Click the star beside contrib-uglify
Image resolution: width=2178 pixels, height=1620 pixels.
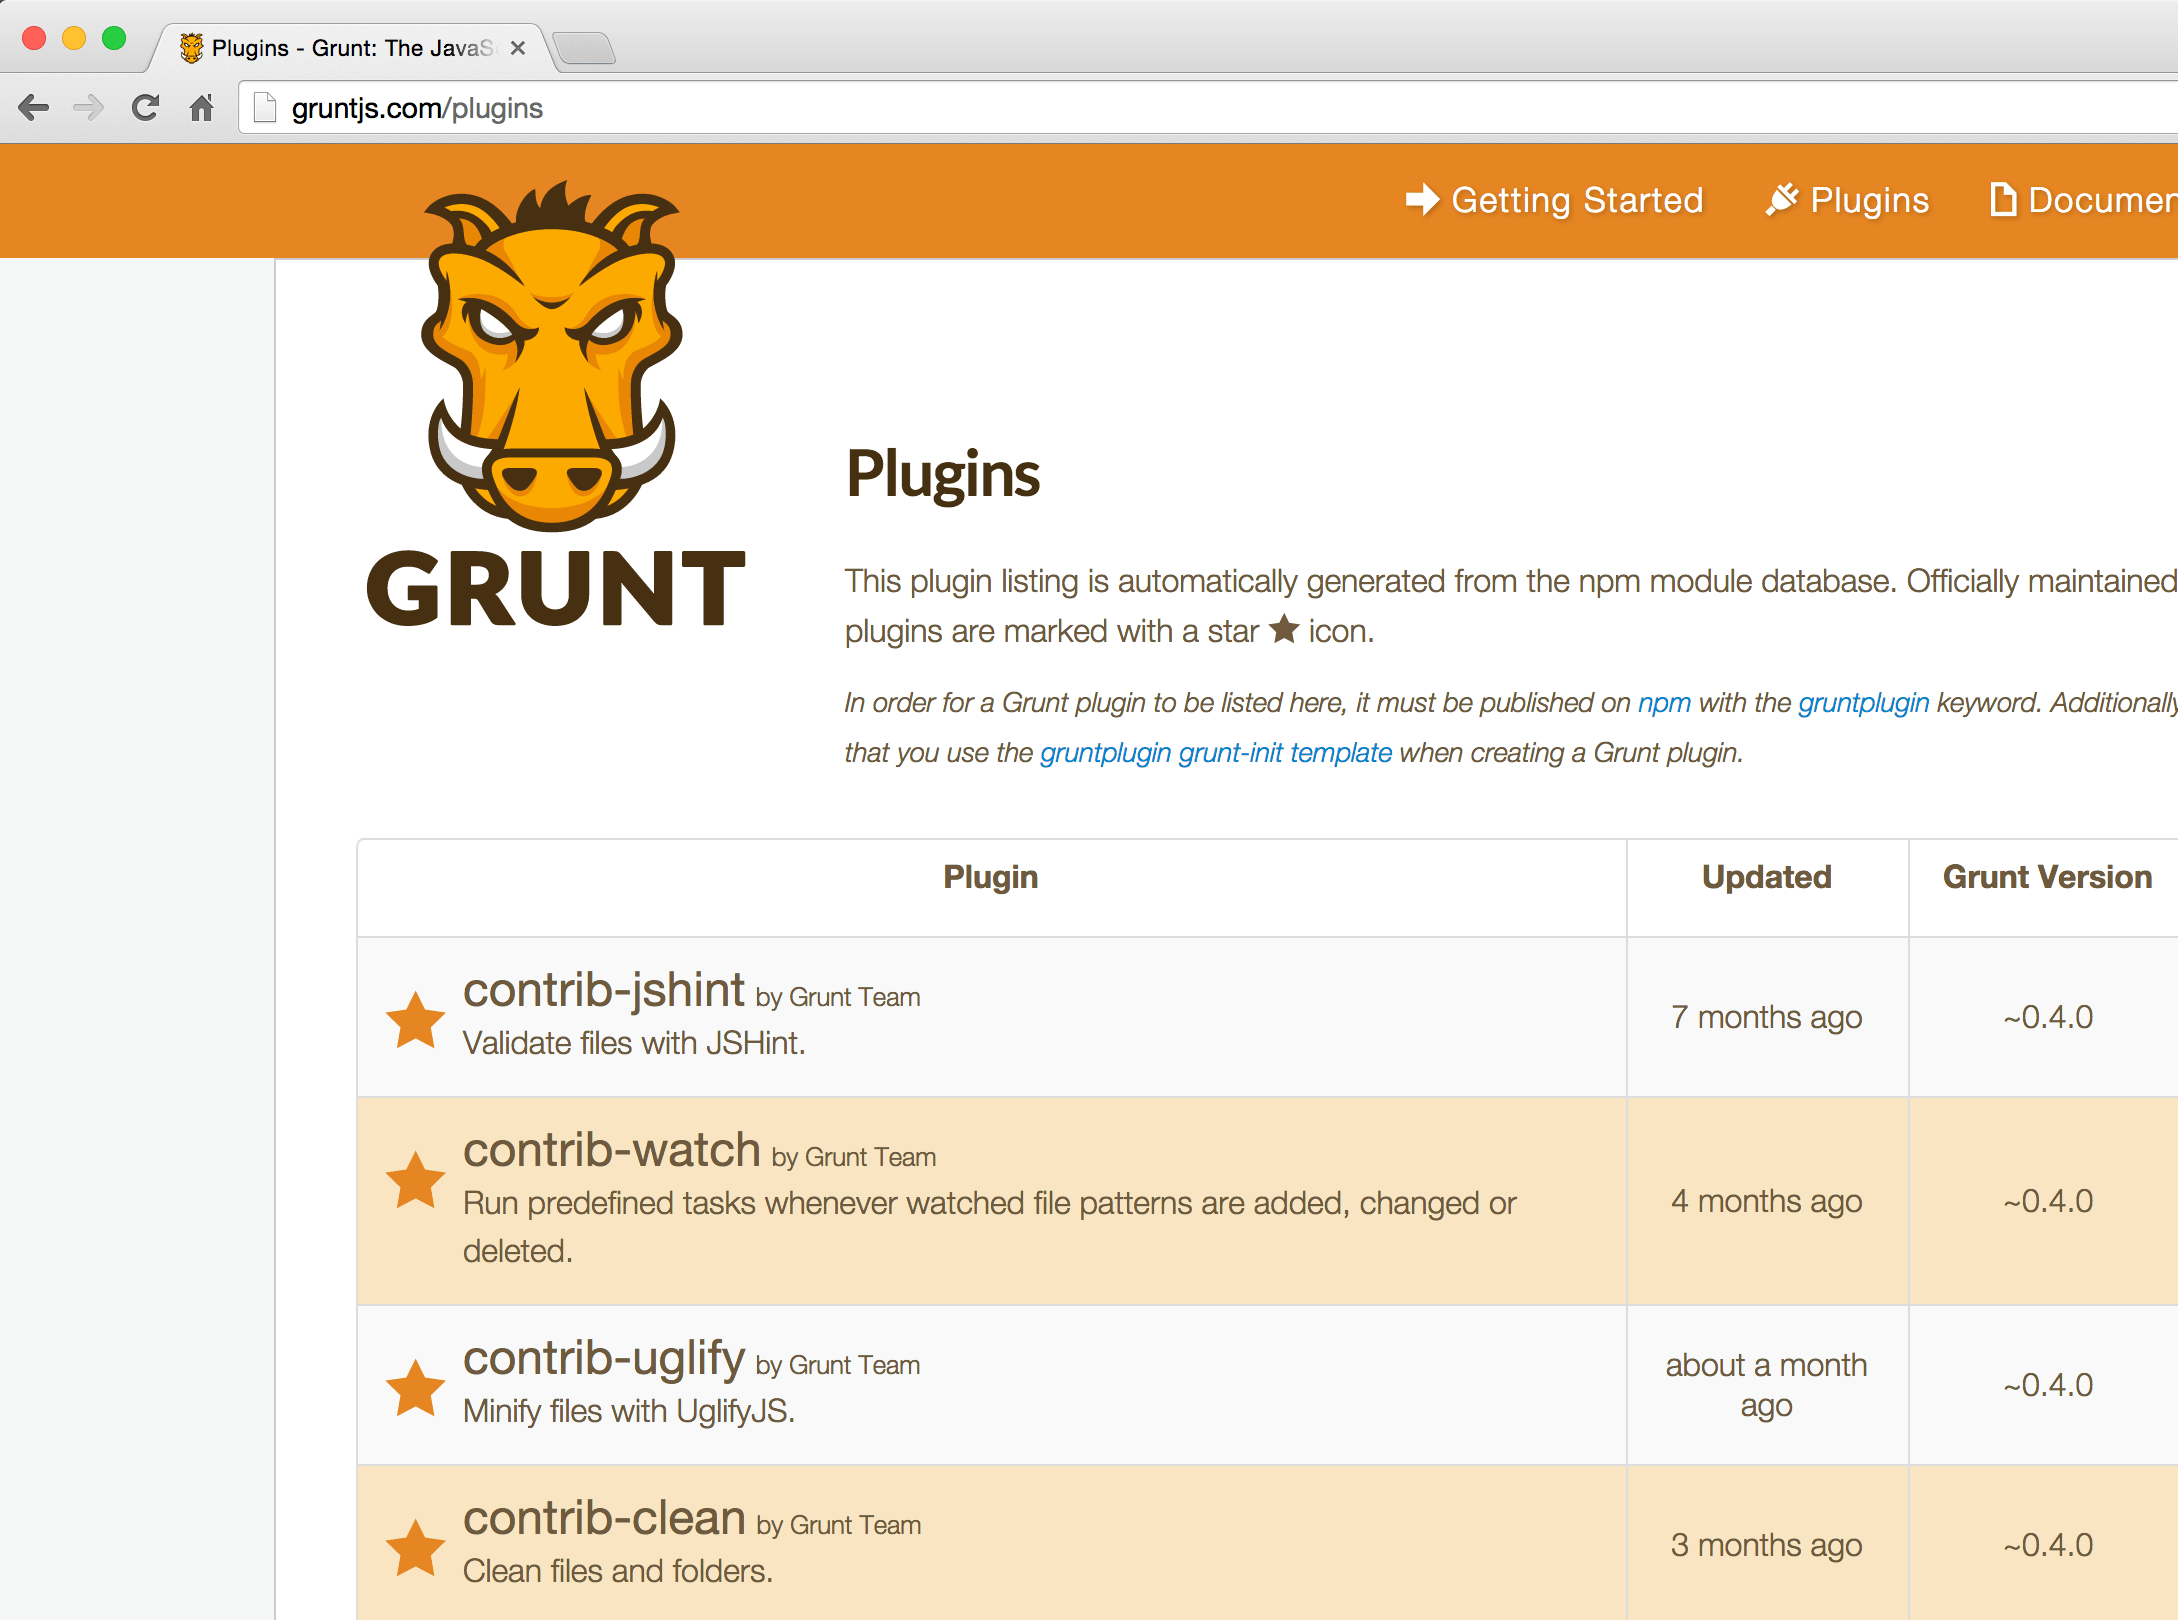point(415,1387)
